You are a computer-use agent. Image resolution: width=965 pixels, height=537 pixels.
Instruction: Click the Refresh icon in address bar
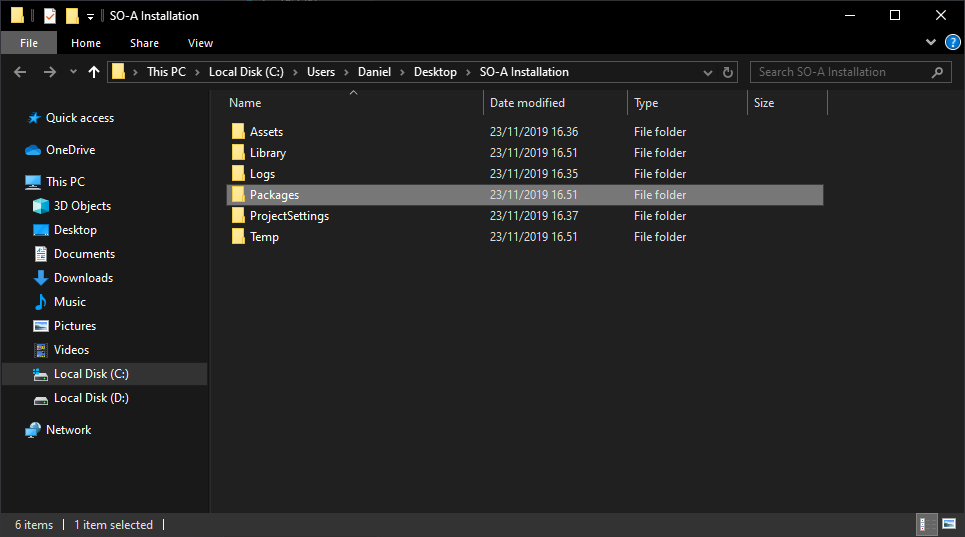pyautogui.click(x=727, y=72)
